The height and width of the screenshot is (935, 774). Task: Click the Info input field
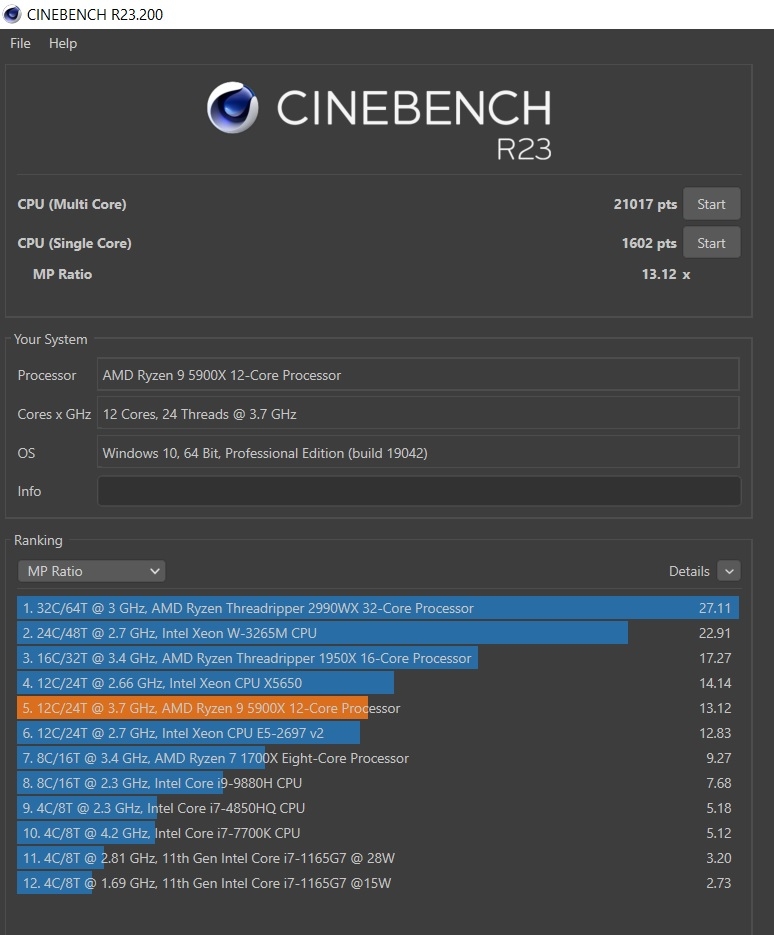coord(419,491)
